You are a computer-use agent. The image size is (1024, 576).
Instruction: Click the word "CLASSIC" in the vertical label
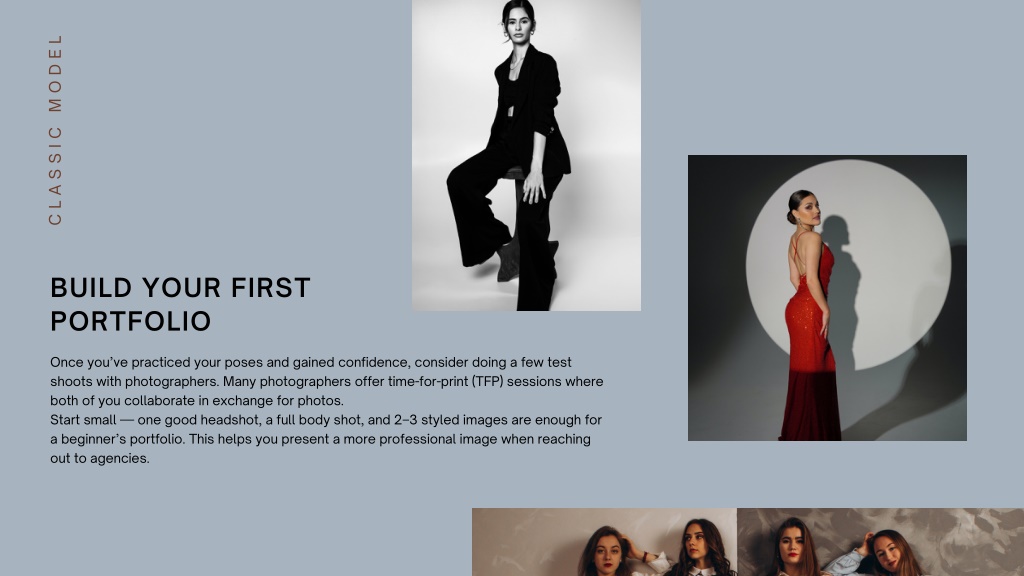click(x=56, y=176)
